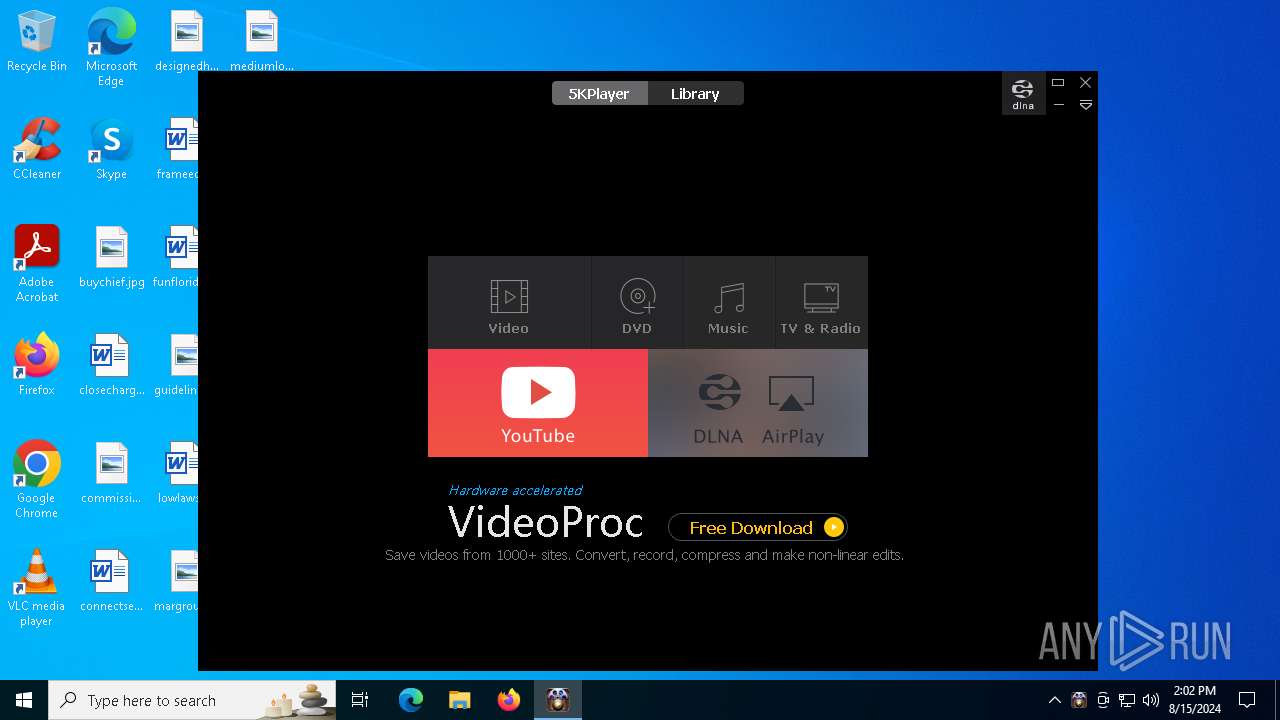Image resolution: width=1280 pixels, height=720 pixels.
Task: Open the TV & Radio tile
Action: (821, 302)
